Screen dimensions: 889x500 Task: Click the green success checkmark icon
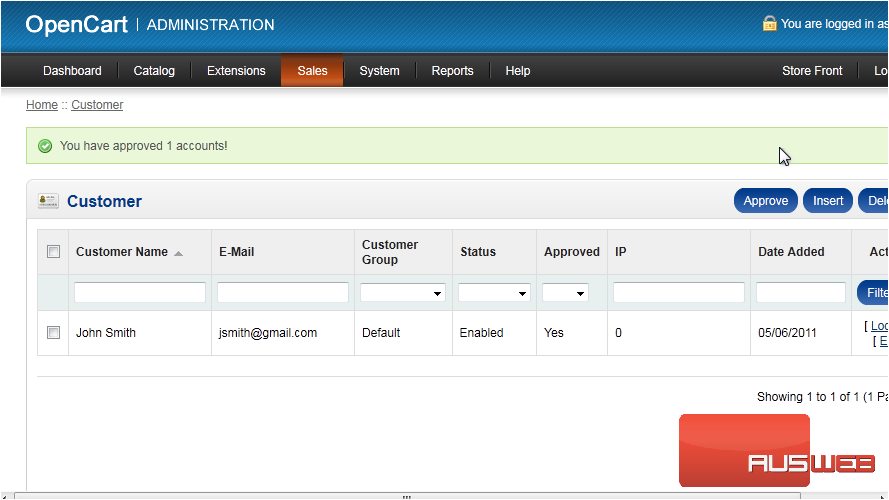click(45, 146)
